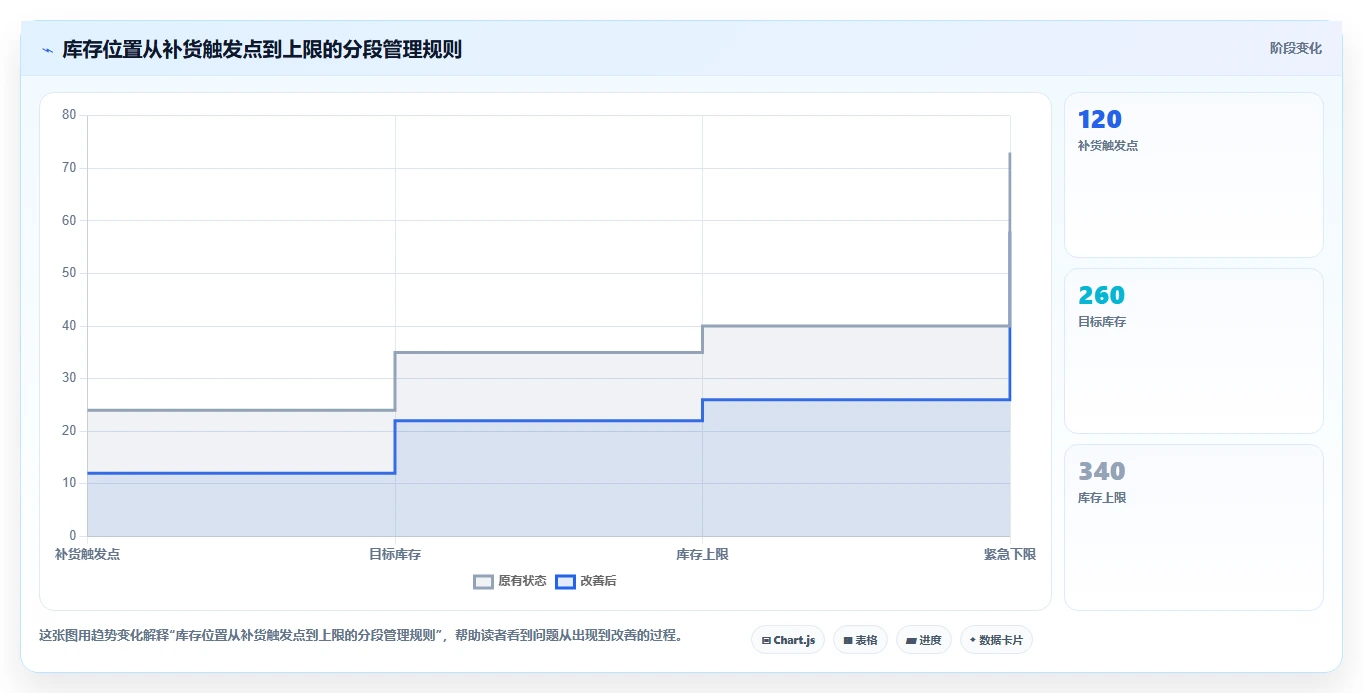Click the 进度 tag
Screen dimensions: 1363x693
[x=924, y=640]
